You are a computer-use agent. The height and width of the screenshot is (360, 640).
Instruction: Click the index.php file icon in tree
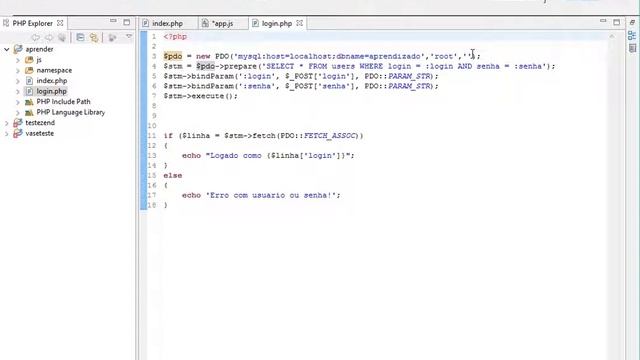click(29, 81)
